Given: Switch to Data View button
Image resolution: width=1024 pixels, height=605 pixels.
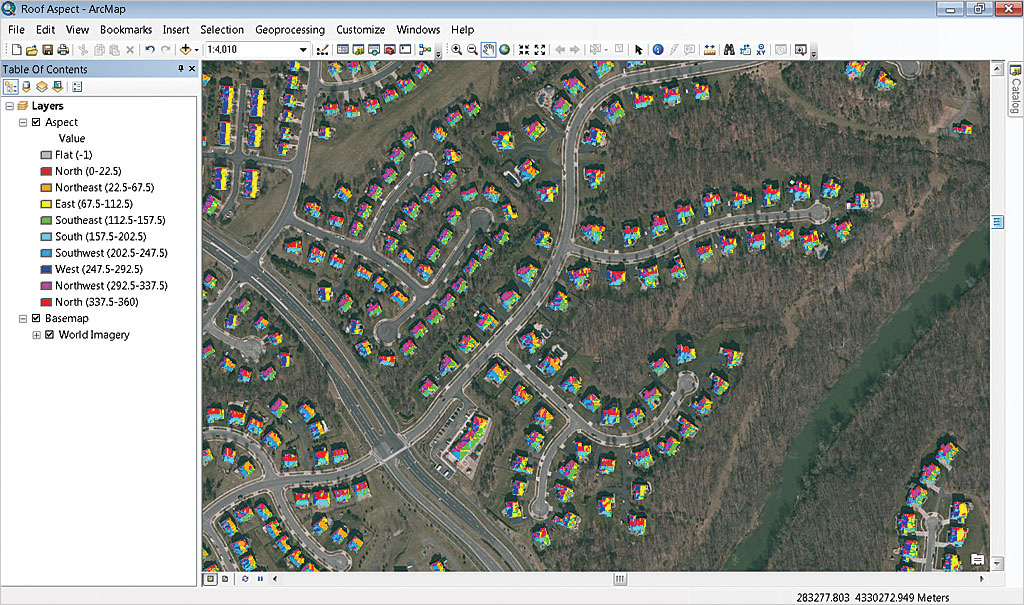Looking at the screenshot, I should (210, 579).
